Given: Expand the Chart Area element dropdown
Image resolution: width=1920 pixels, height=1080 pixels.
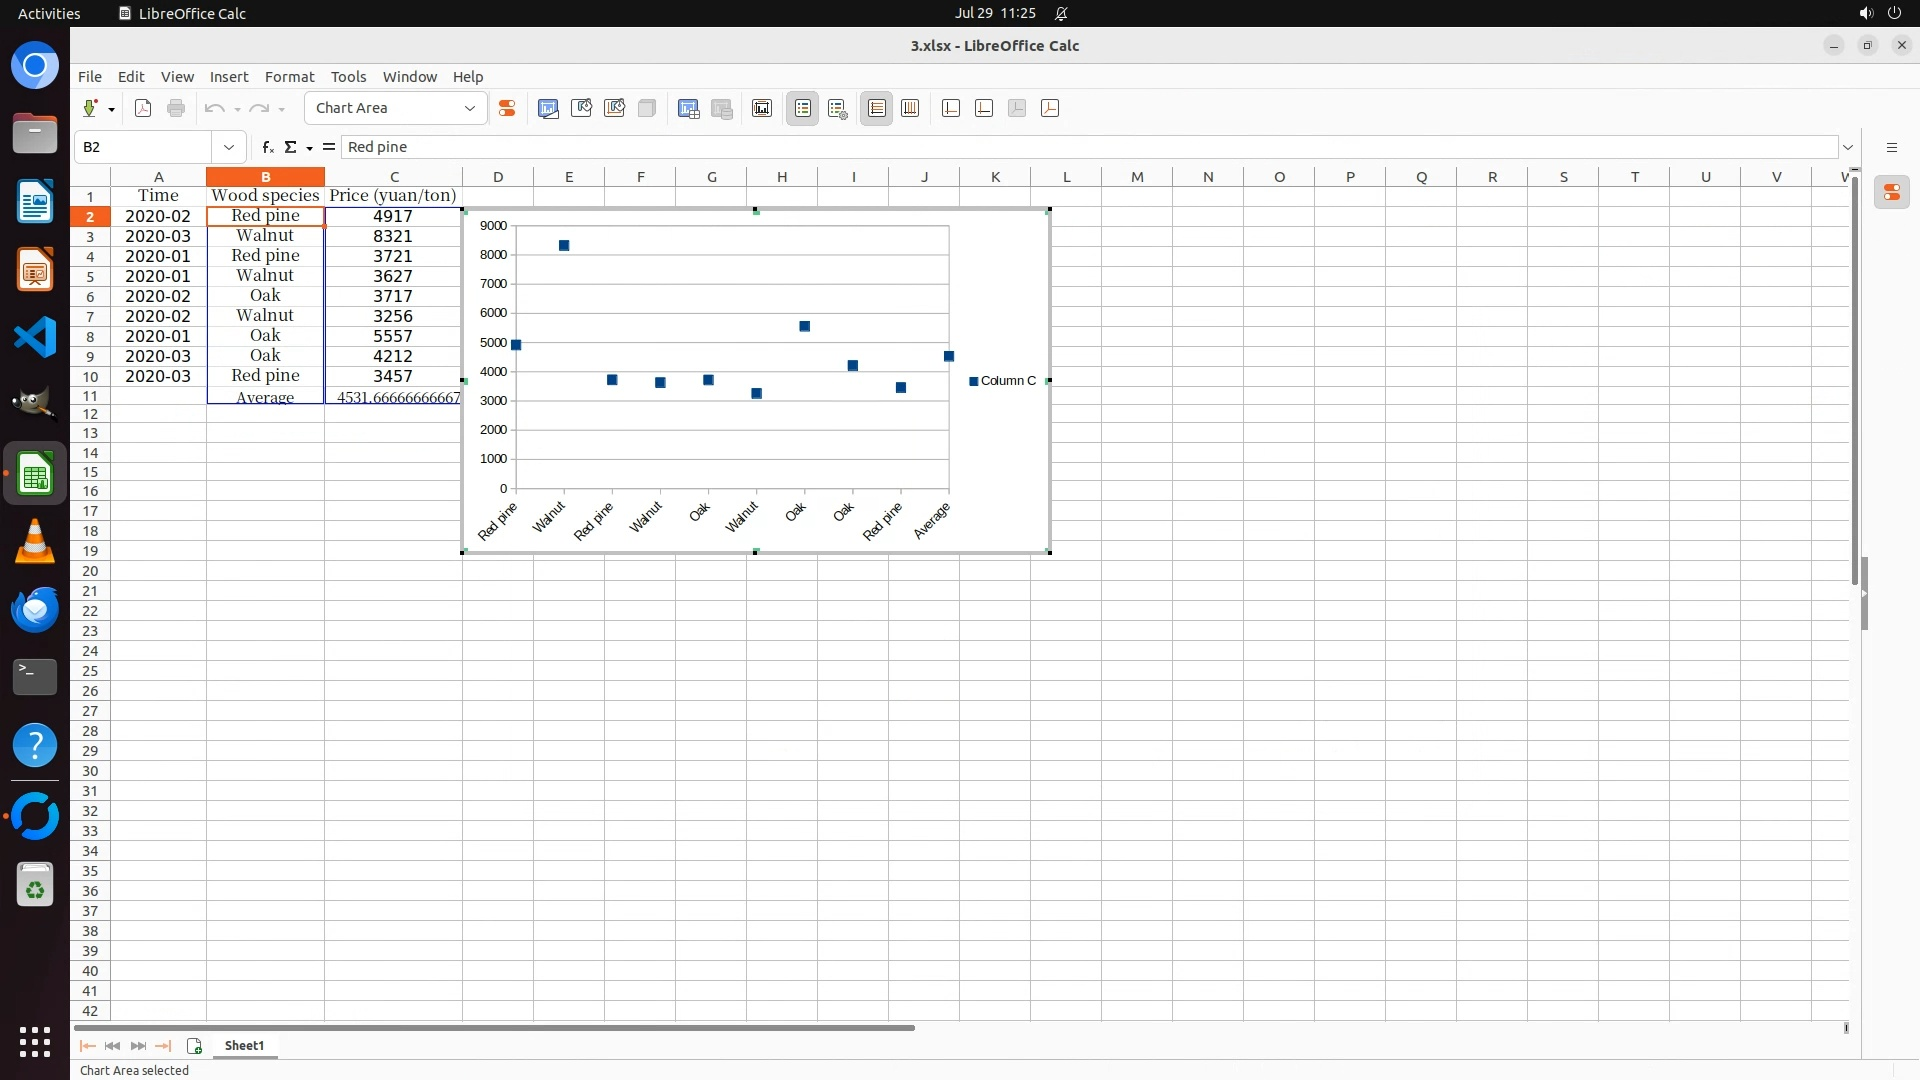Looking at the screenshot, I should point(470,108).
